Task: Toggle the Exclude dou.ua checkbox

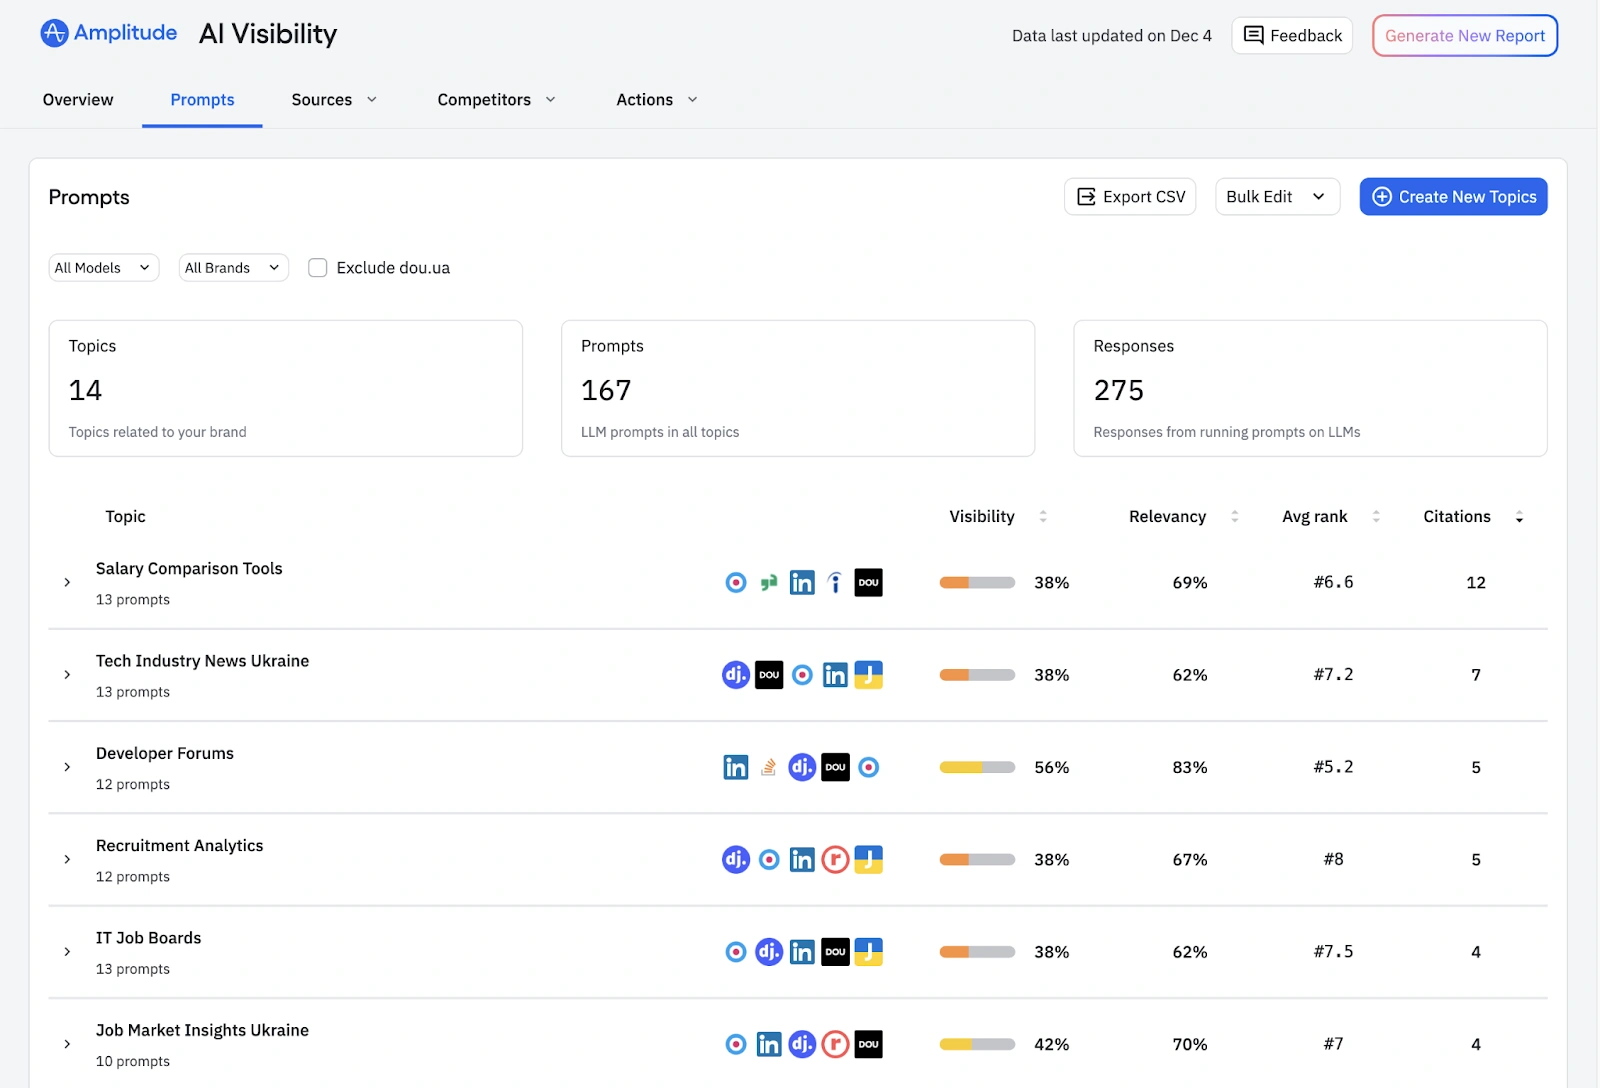Action: [x=318, y=268]
